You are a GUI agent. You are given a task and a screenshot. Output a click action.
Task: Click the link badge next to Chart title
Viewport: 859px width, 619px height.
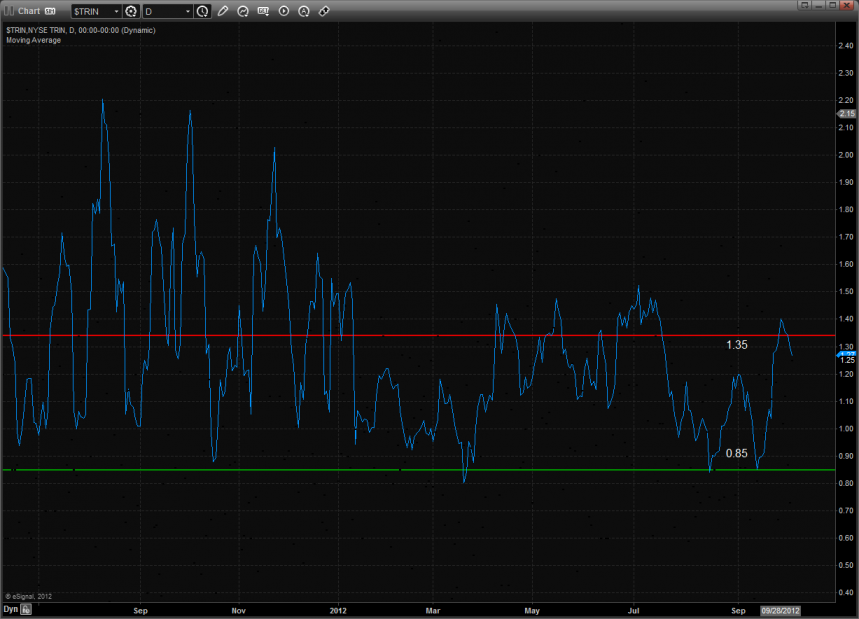(x=50, y=12)
